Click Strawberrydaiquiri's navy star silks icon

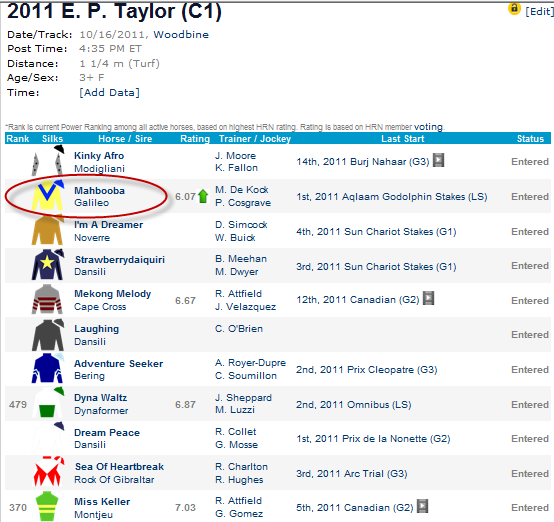click(x=48, y=264)
